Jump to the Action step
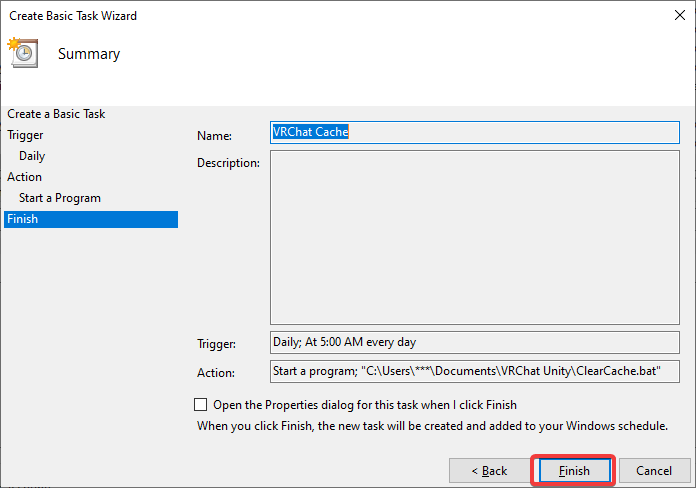Viewport: 696px width, 488px height. click(25, 177)
